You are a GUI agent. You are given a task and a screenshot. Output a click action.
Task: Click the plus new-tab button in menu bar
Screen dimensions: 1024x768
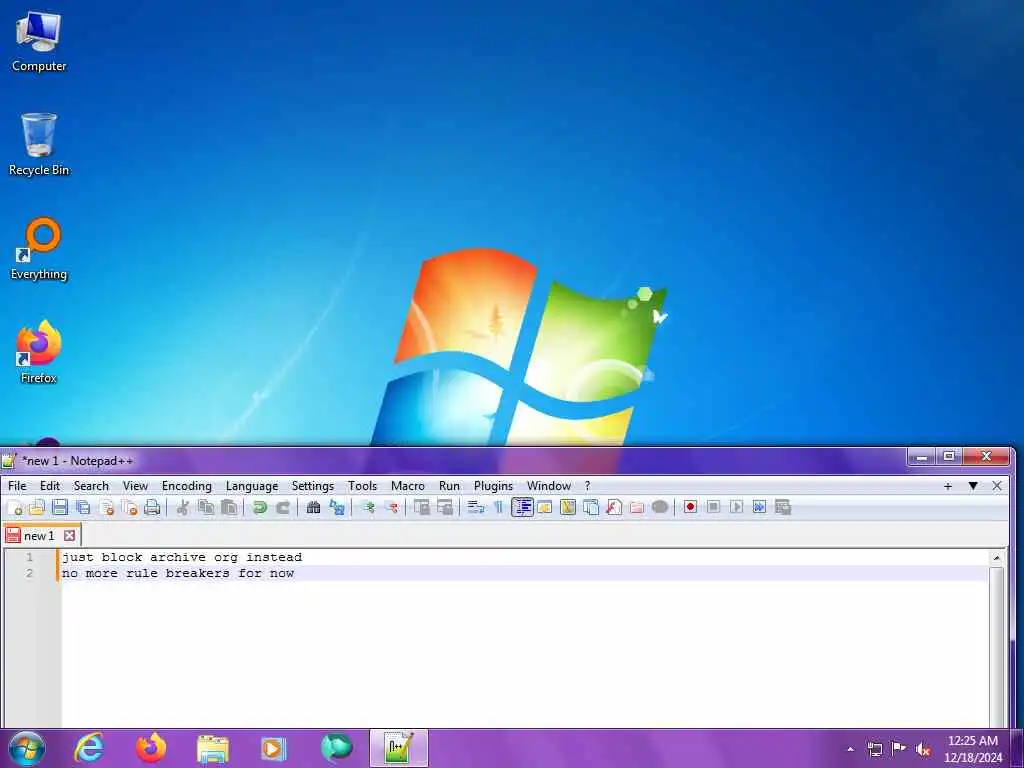point(948,486)
